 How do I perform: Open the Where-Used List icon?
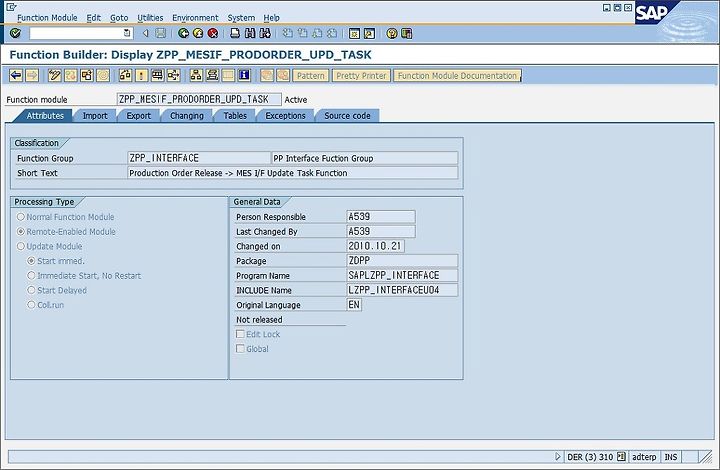[173, 75]
